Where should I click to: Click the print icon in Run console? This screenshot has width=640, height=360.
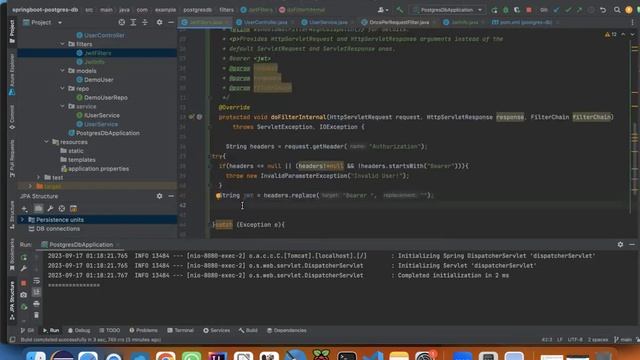tap(36, 304)
